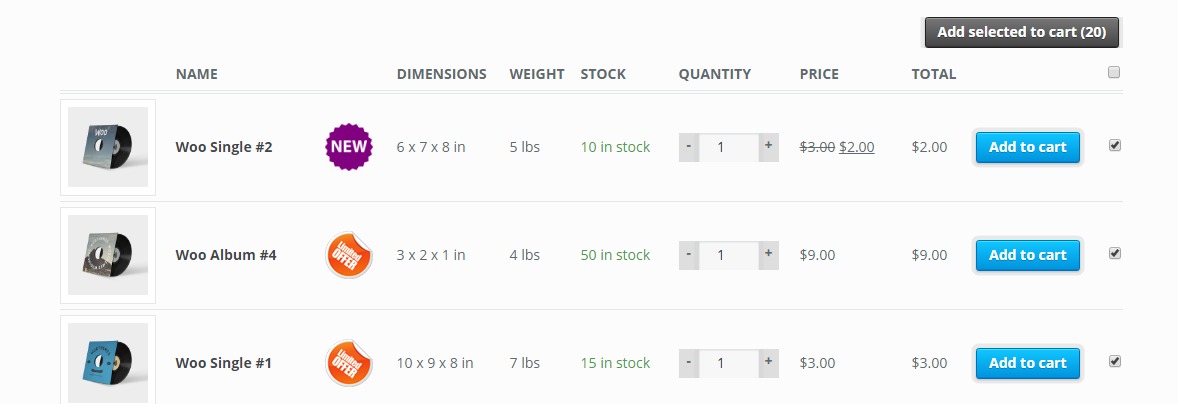Toggle the select-all checkbox in header
Screen dimensions: 1178x404
click(x=1115, y=72)
